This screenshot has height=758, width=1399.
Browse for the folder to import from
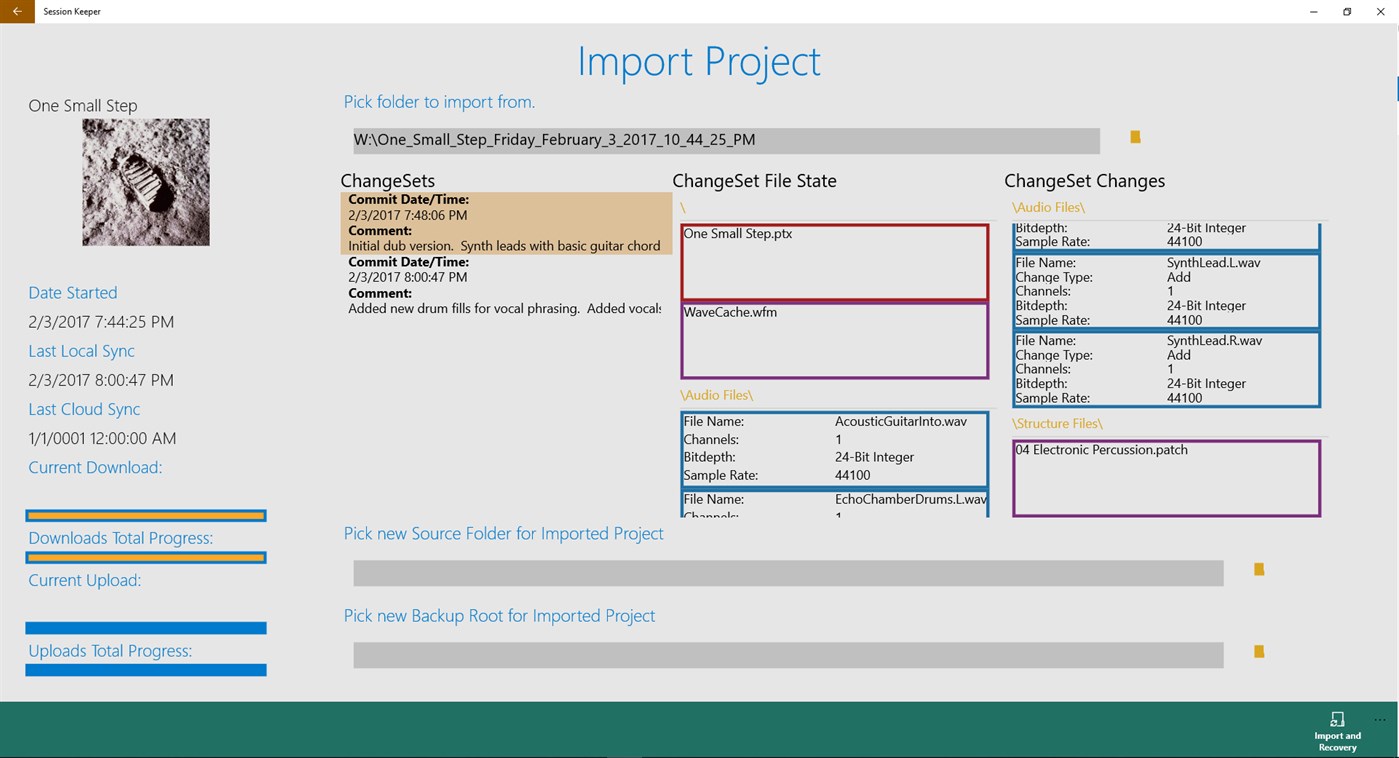[x=1135, y=137]
